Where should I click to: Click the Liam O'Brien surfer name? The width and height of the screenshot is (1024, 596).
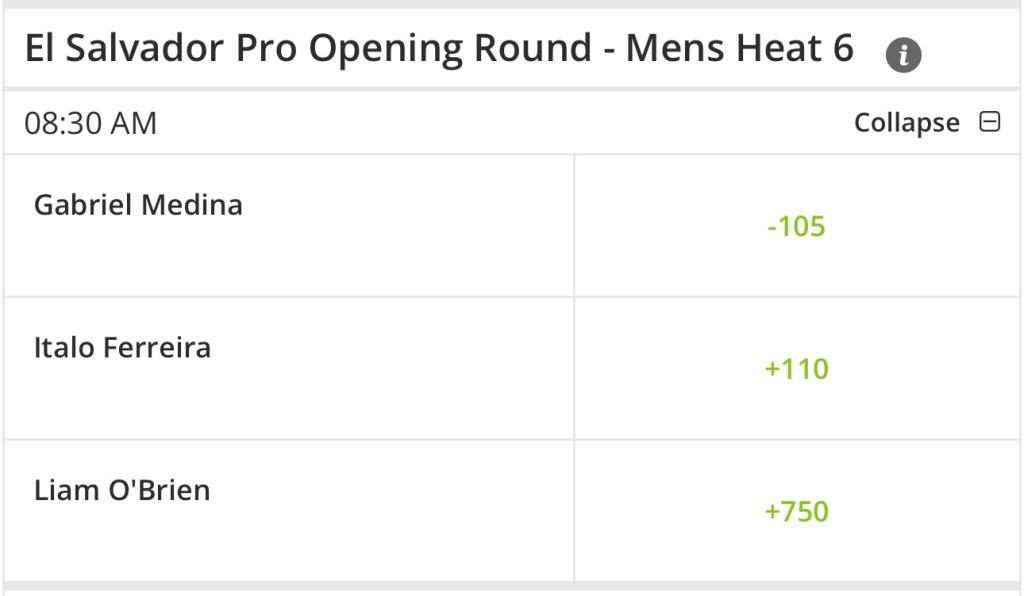[122, 491]
